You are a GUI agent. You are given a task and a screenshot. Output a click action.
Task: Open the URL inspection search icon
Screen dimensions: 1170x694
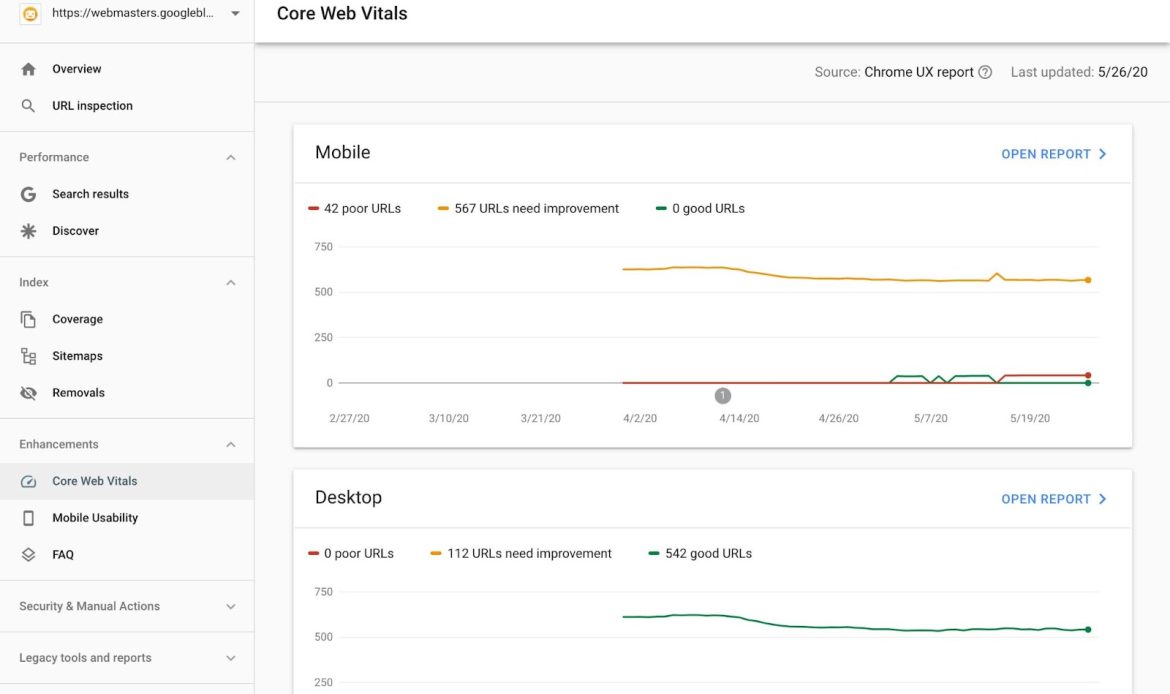[x=28, y=105]
